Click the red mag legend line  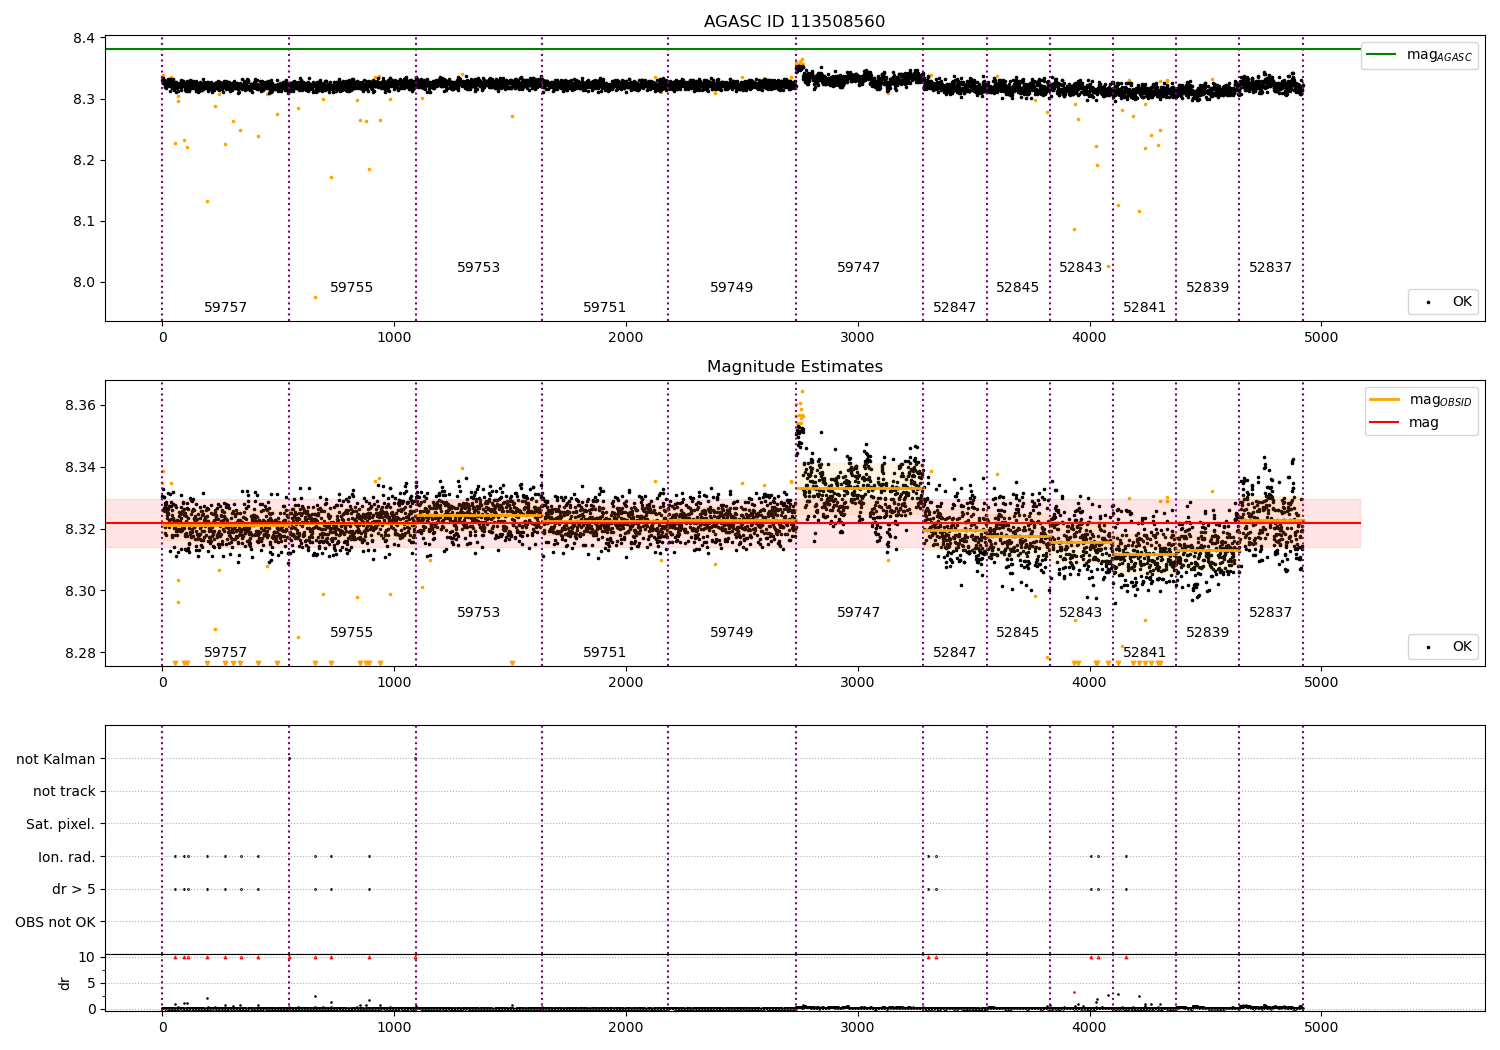1386,423
